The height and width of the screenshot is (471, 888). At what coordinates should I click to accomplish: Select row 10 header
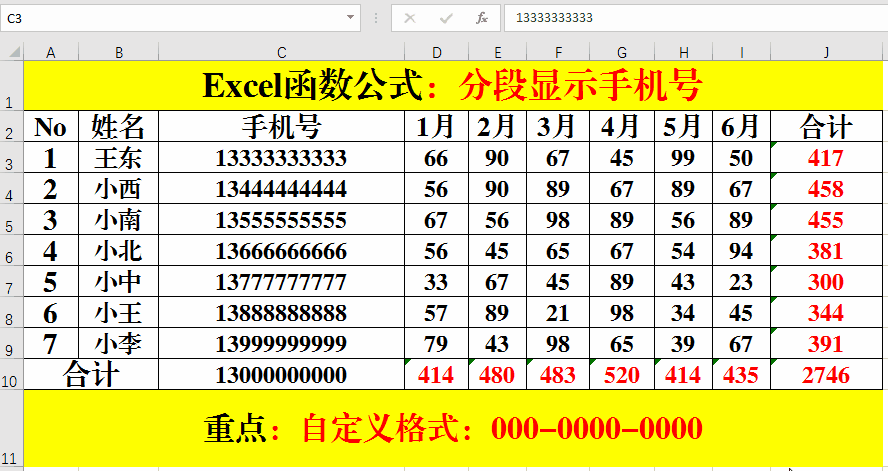pyautogui.click(x=11, y=374)
